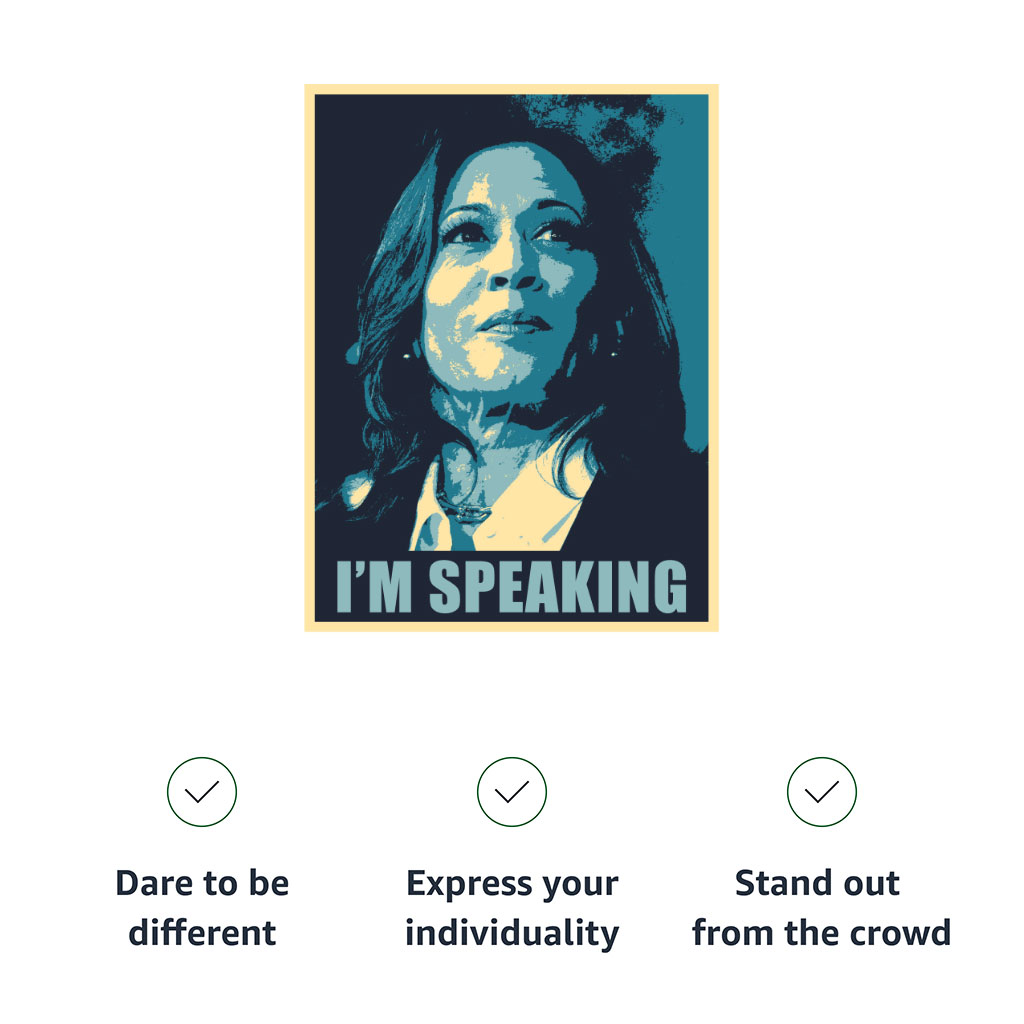Select the word "different"
Screen dimensions: 1024x1024
point(202,933)
